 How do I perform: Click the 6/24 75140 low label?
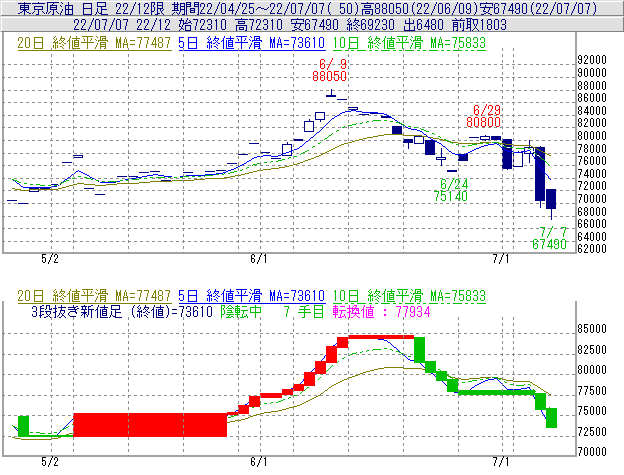click(x=451, y=190)
